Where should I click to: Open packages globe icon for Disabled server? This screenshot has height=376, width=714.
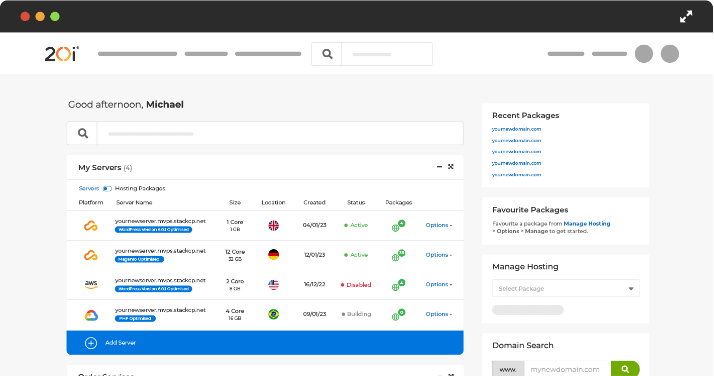click(x=398, y=285)
